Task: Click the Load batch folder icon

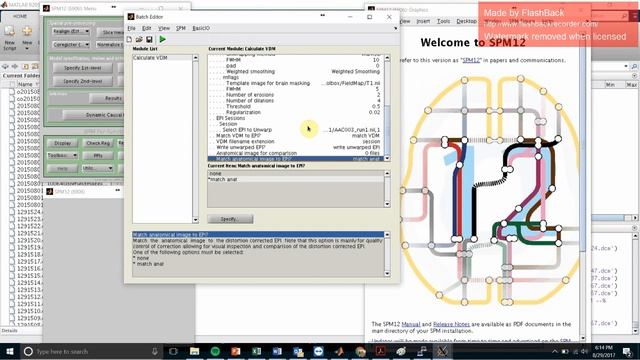Action: (x=139, y=39)
